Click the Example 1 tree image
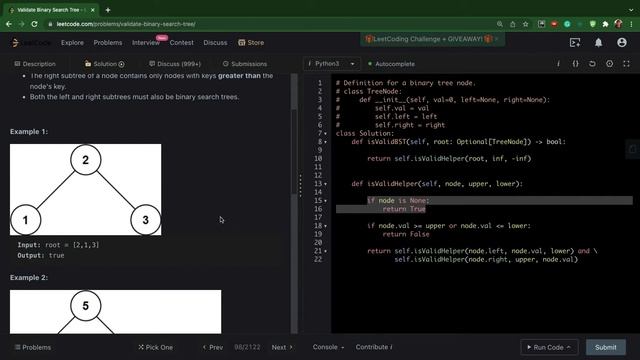This screenshot has width=640, height=360. (85, 189)
